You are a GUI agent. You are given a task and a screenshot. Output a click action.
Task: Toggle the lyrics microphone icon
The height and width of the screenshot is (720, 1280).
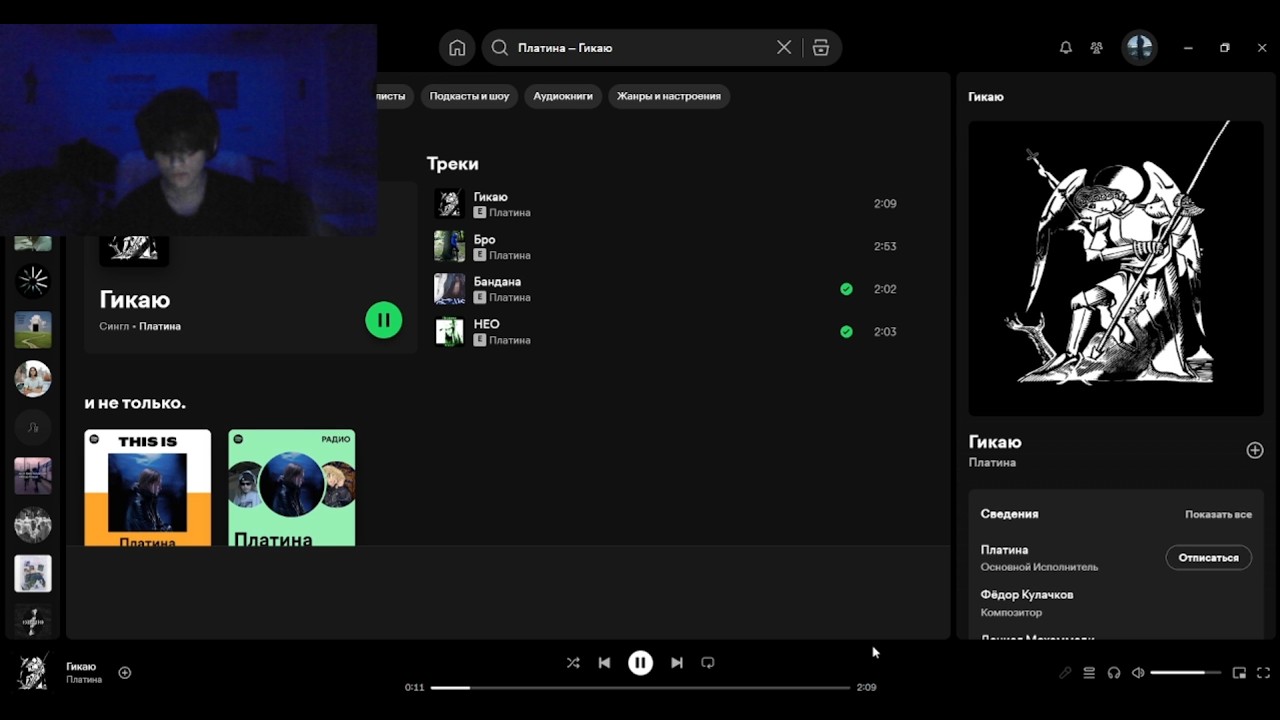pos(1065,673)
